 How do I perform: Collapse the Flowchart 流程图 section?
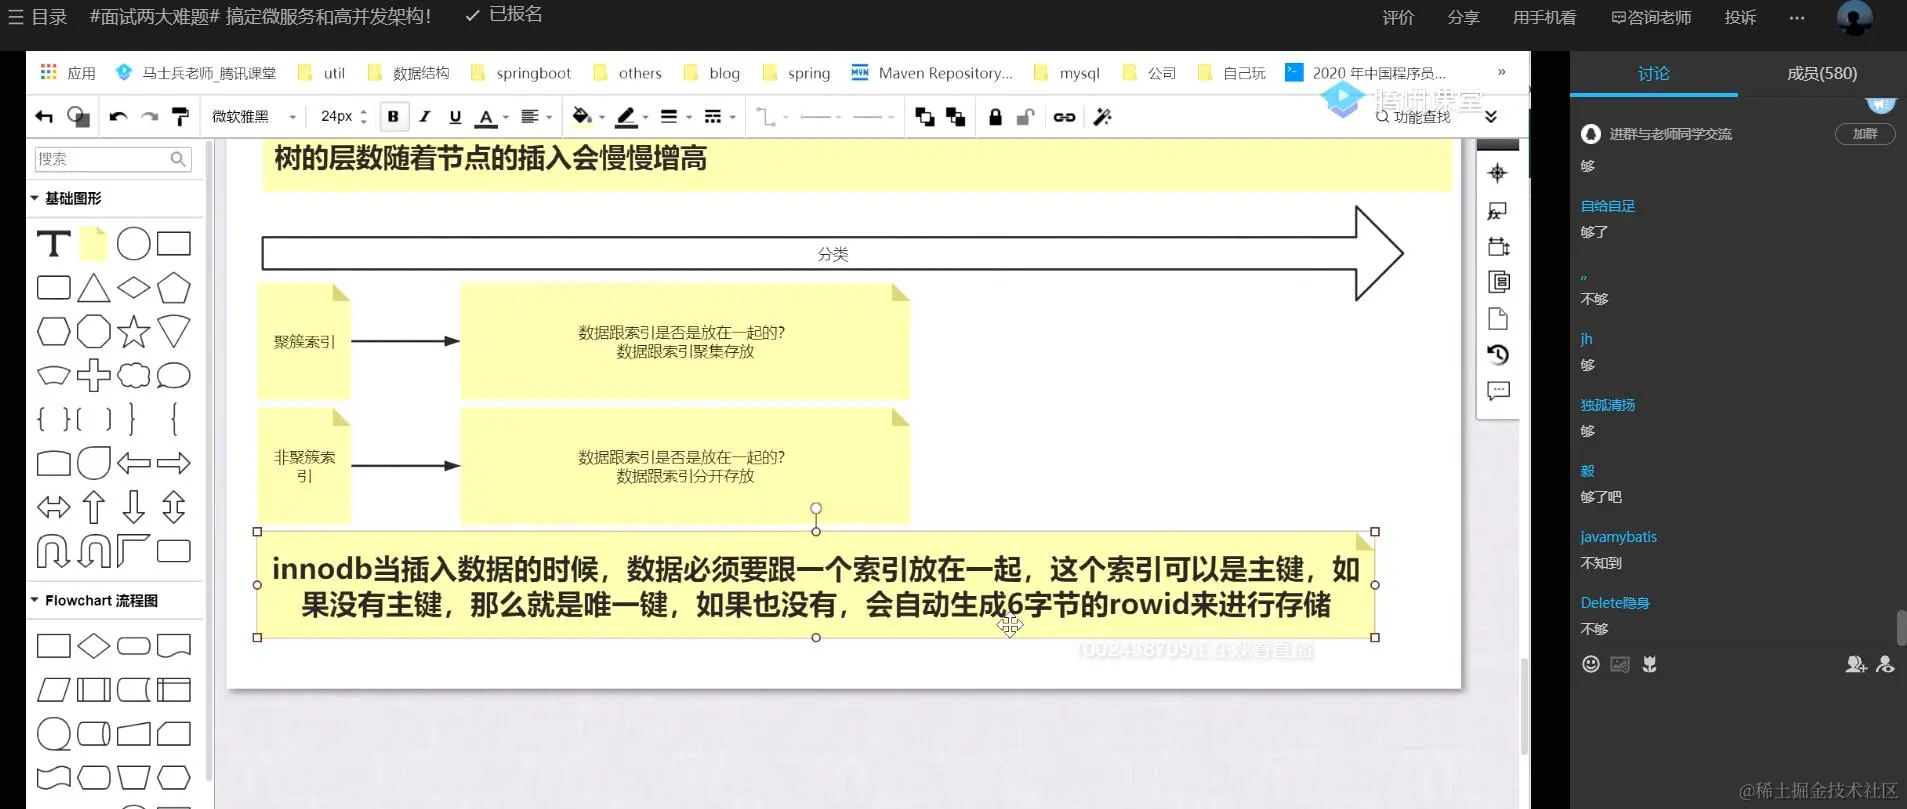94,600
